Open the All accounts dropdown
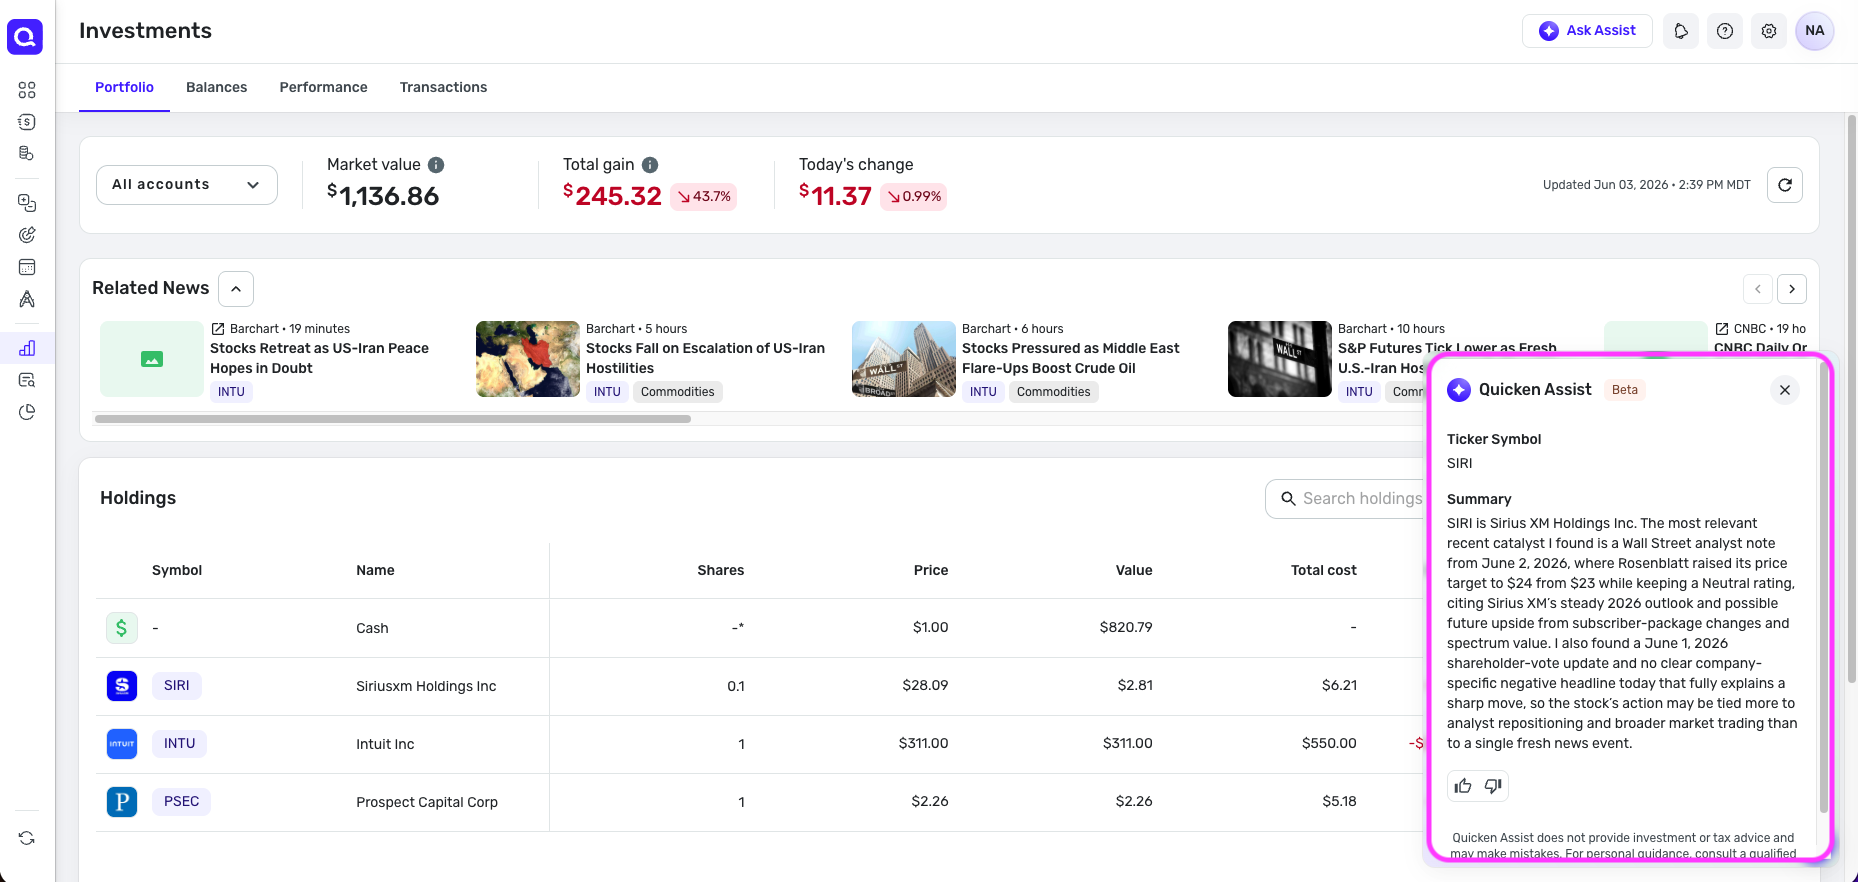This screenshot has width=1858, height=882. pyautogui.click(x=187, y=185)
